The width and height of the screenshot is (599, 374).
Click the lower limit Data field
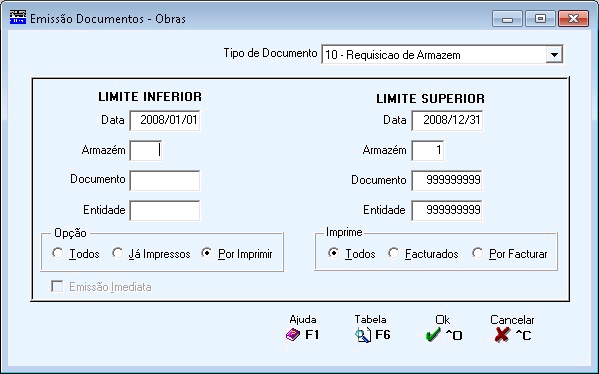165,120
